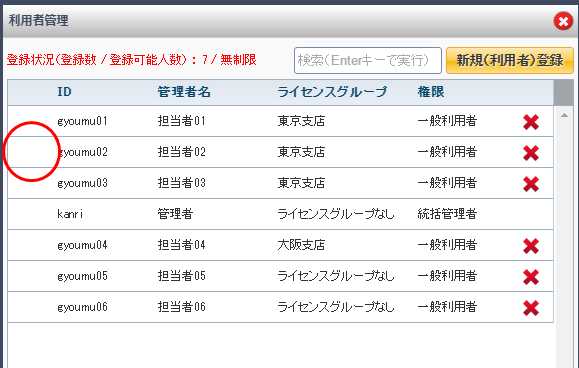The height and width of the screenshot is (368, 579).
Task: Delete user gyoumu04 with red X
Action: [x=531, y=246]
